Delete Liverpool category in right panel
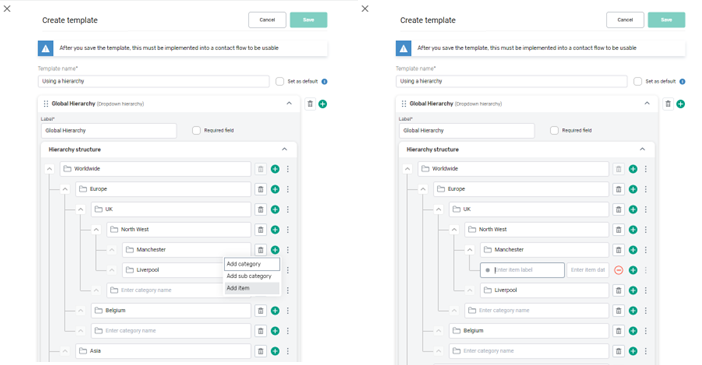The image size is (702, 365). click(618, 290)
